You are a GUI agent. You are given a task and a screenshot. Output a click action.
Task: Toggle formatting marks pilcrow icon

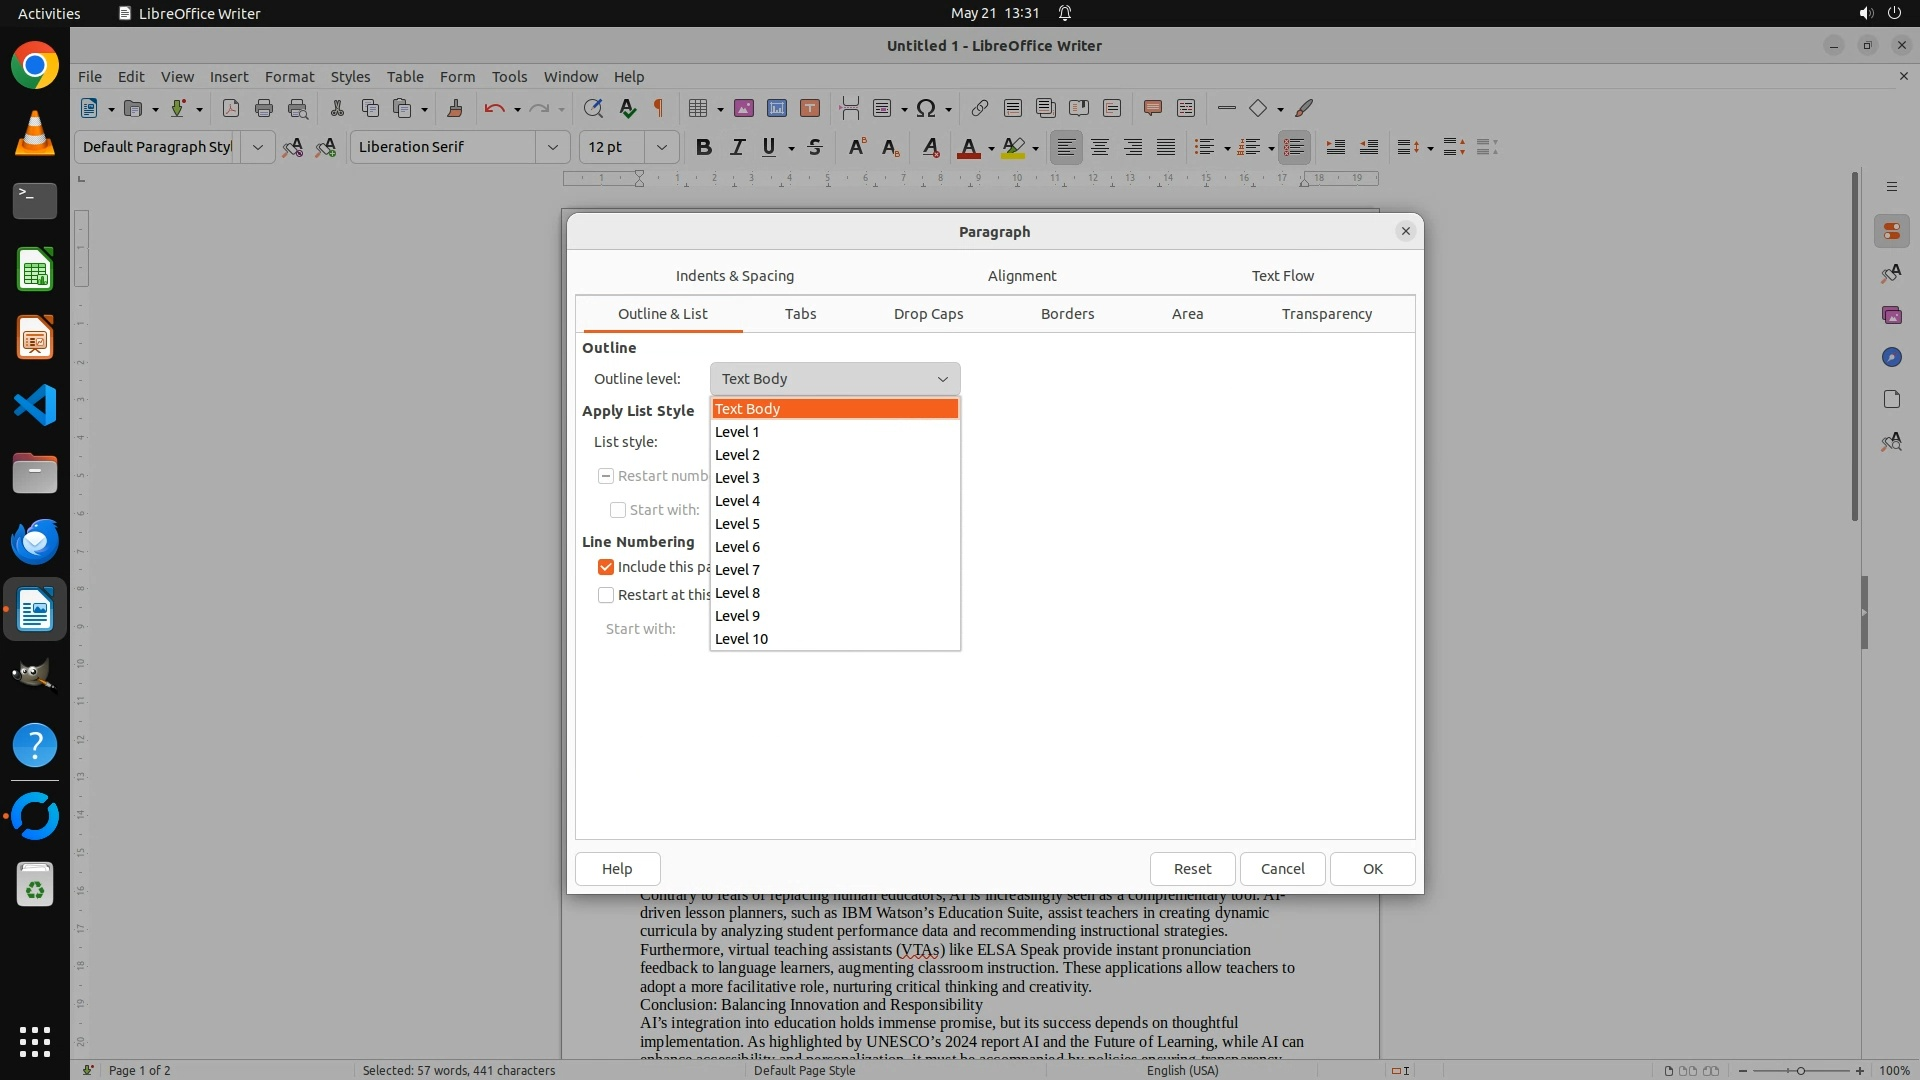point(659,108)
